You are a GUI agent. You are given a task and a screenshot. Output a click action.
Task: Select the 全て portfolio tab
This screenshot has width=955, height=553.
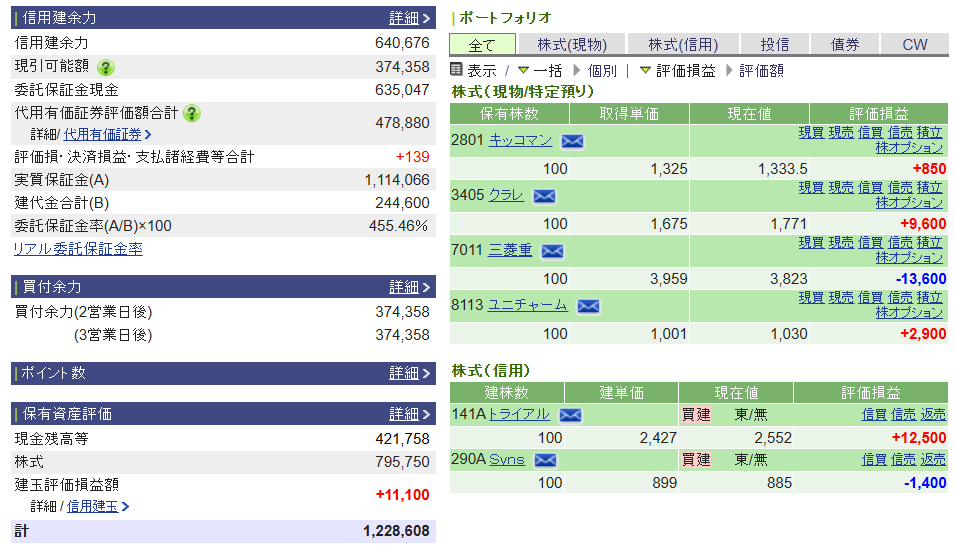tap(482, 45)
